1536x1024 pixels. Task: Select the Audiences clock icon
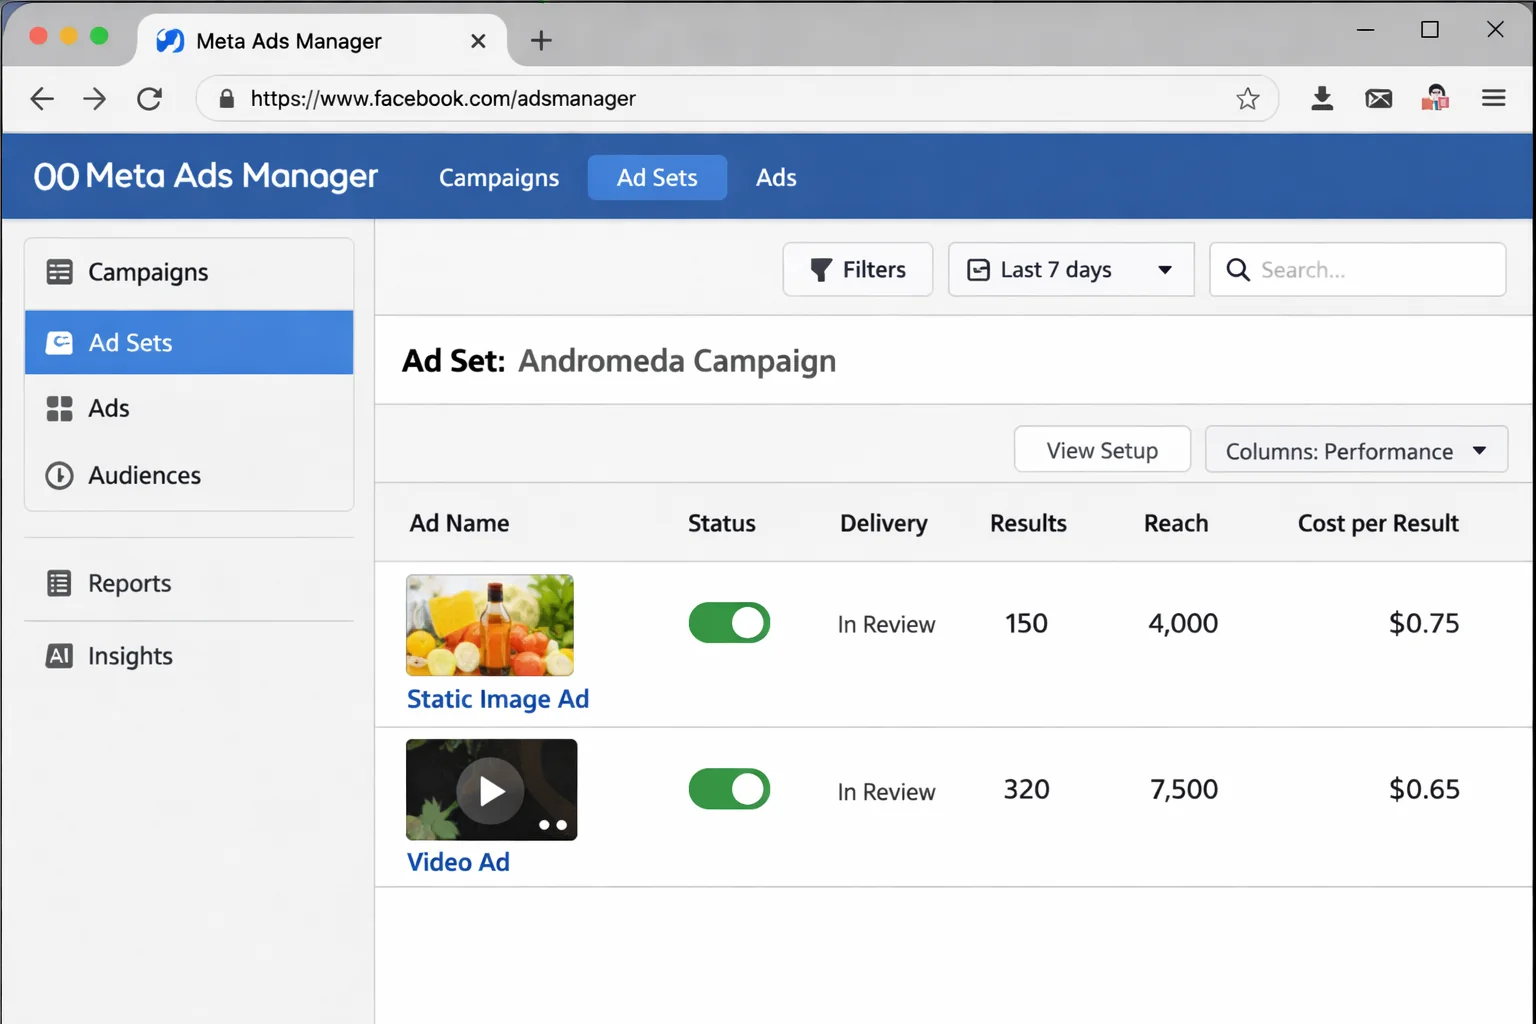point(59,475)
